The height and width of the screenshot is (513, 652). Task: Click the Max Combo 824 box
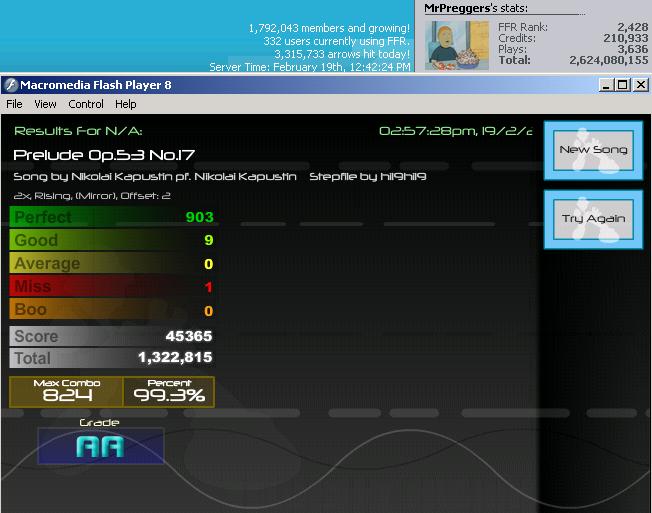[67, 392]
